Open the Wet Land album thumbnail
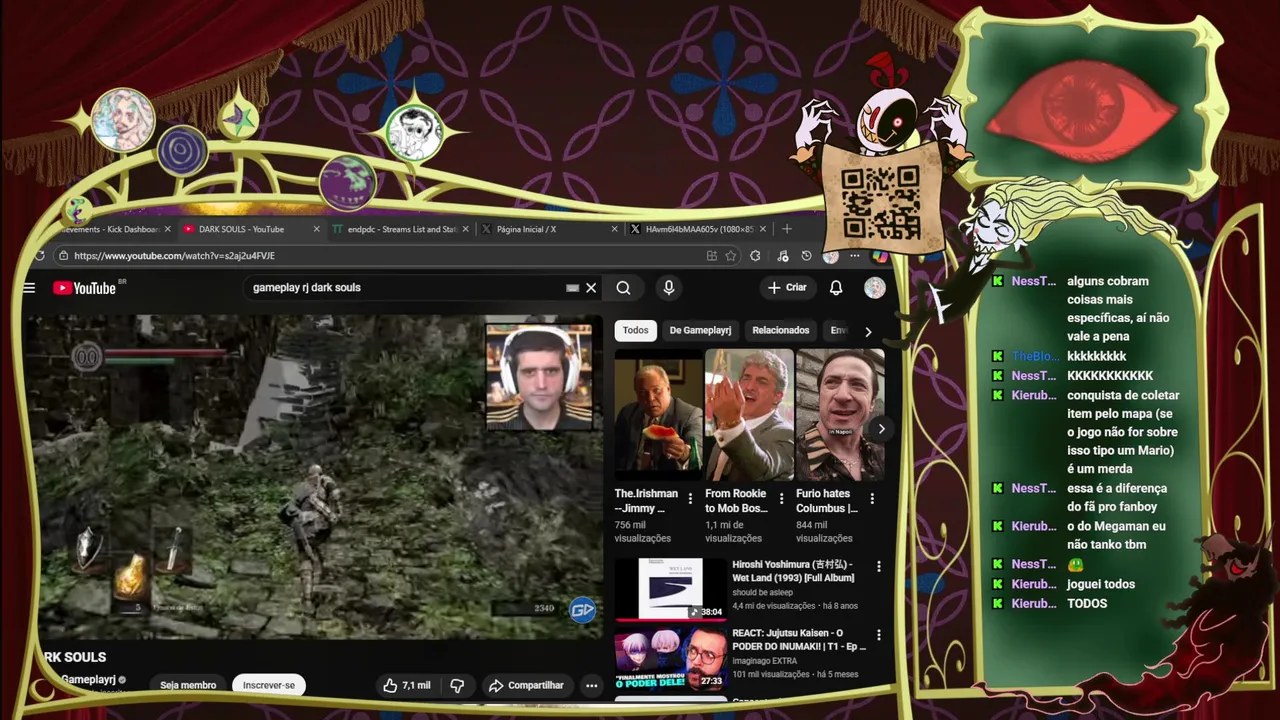 [670, 589]
